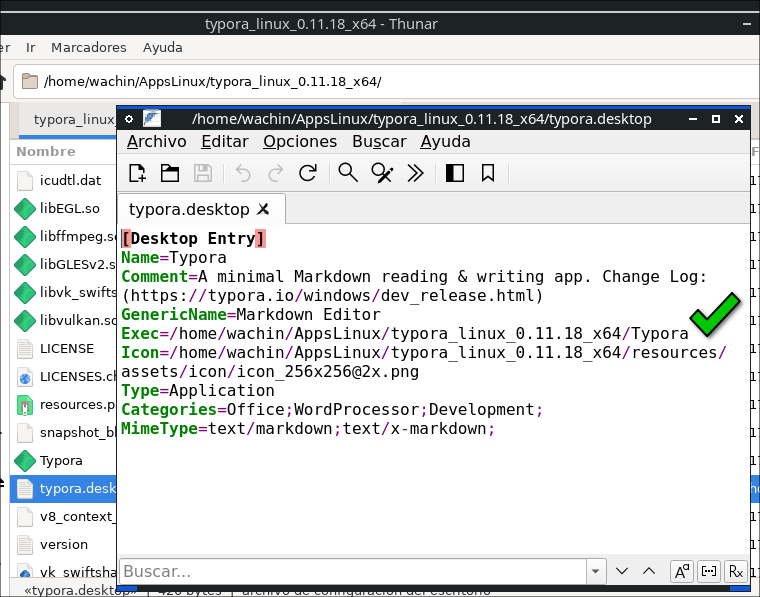
Task: Click the Thunar location path bar
Action: tap(388, 81)
